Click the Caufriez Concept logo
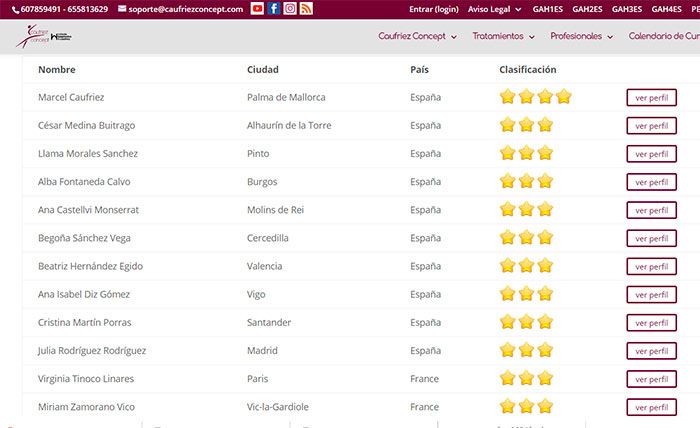700x428 pixels. (42, 37)
